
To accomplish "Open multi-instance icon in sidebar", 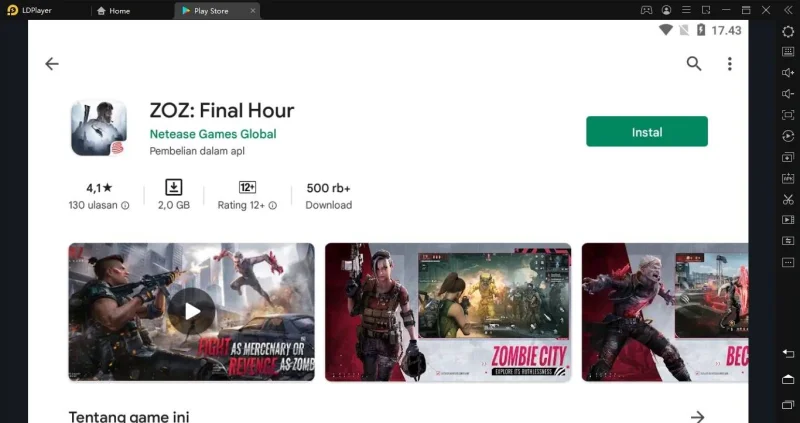I will 788,157.
